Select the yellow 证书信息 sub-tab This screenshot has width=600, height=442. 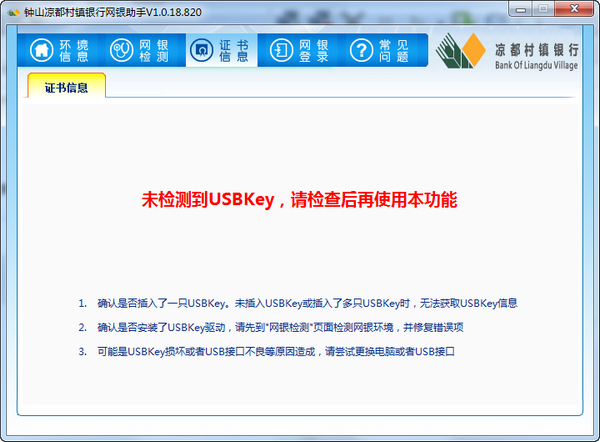pyautogui.click(x=66, y=88)
